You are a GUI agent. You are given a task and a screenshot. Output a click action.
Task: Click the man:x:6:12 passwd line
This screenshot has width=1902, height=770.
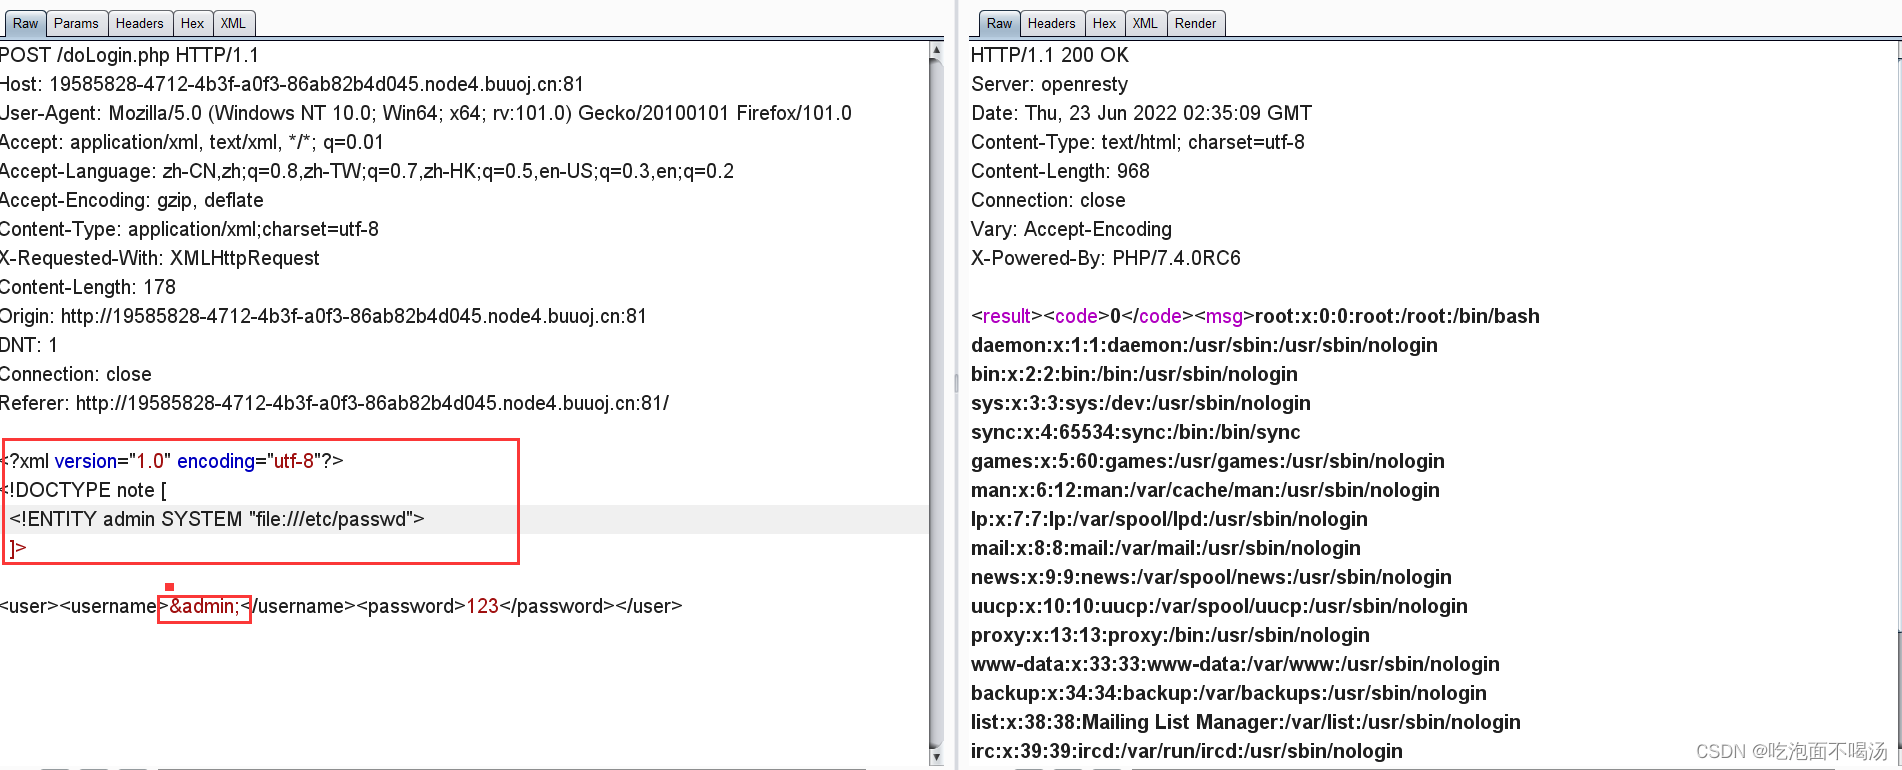click(1205, 490)
